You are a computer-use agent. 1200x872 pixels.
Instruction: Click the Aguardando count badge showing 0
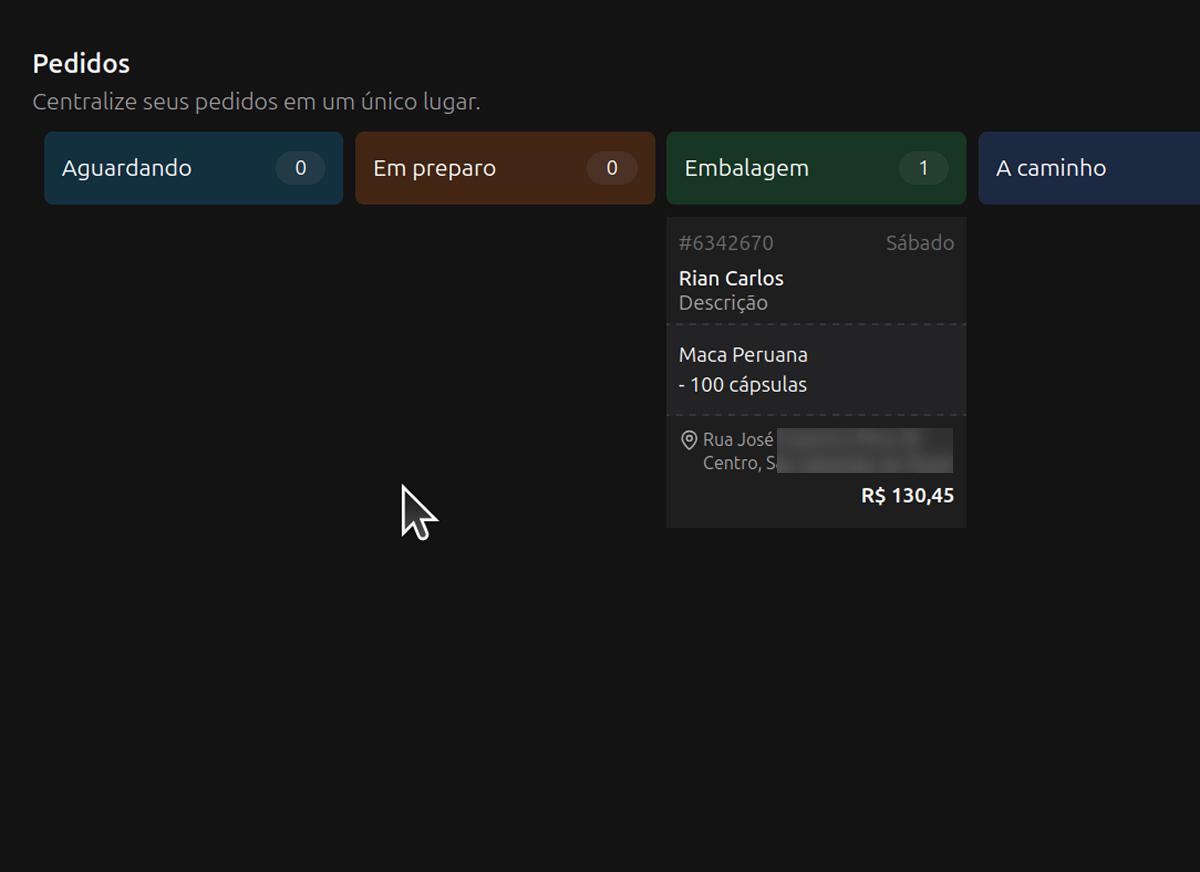pyautogui.click(x=300, y=168)
